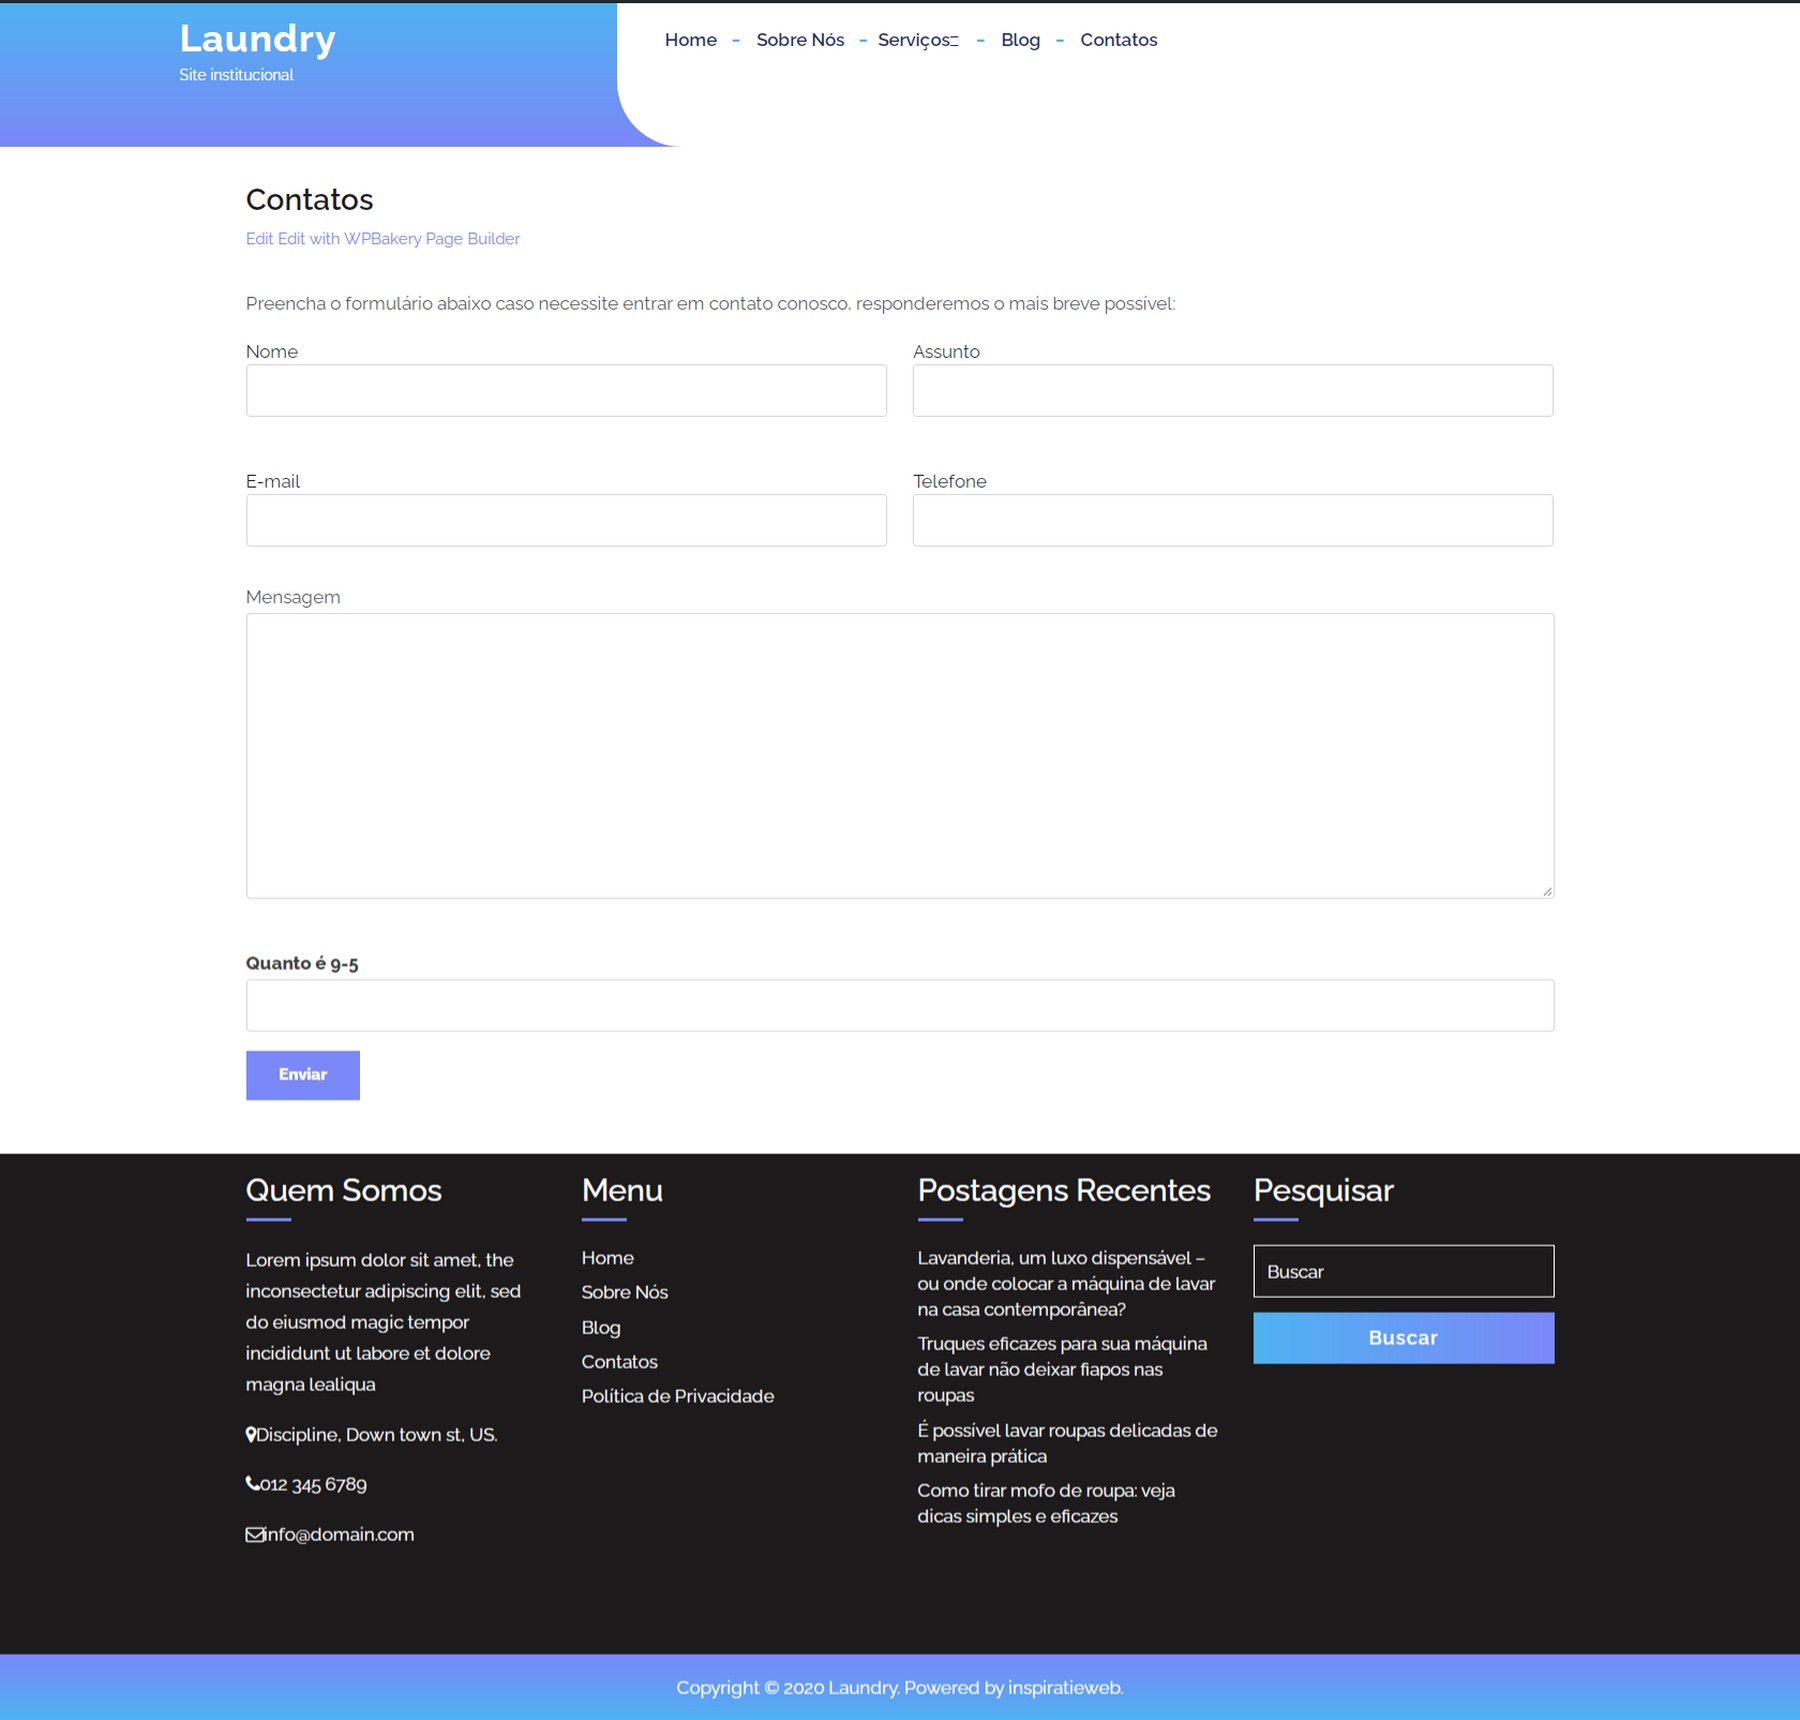Click Edit with WPBakery Page Builder link

pyautogui.click(x=398, y=239)
